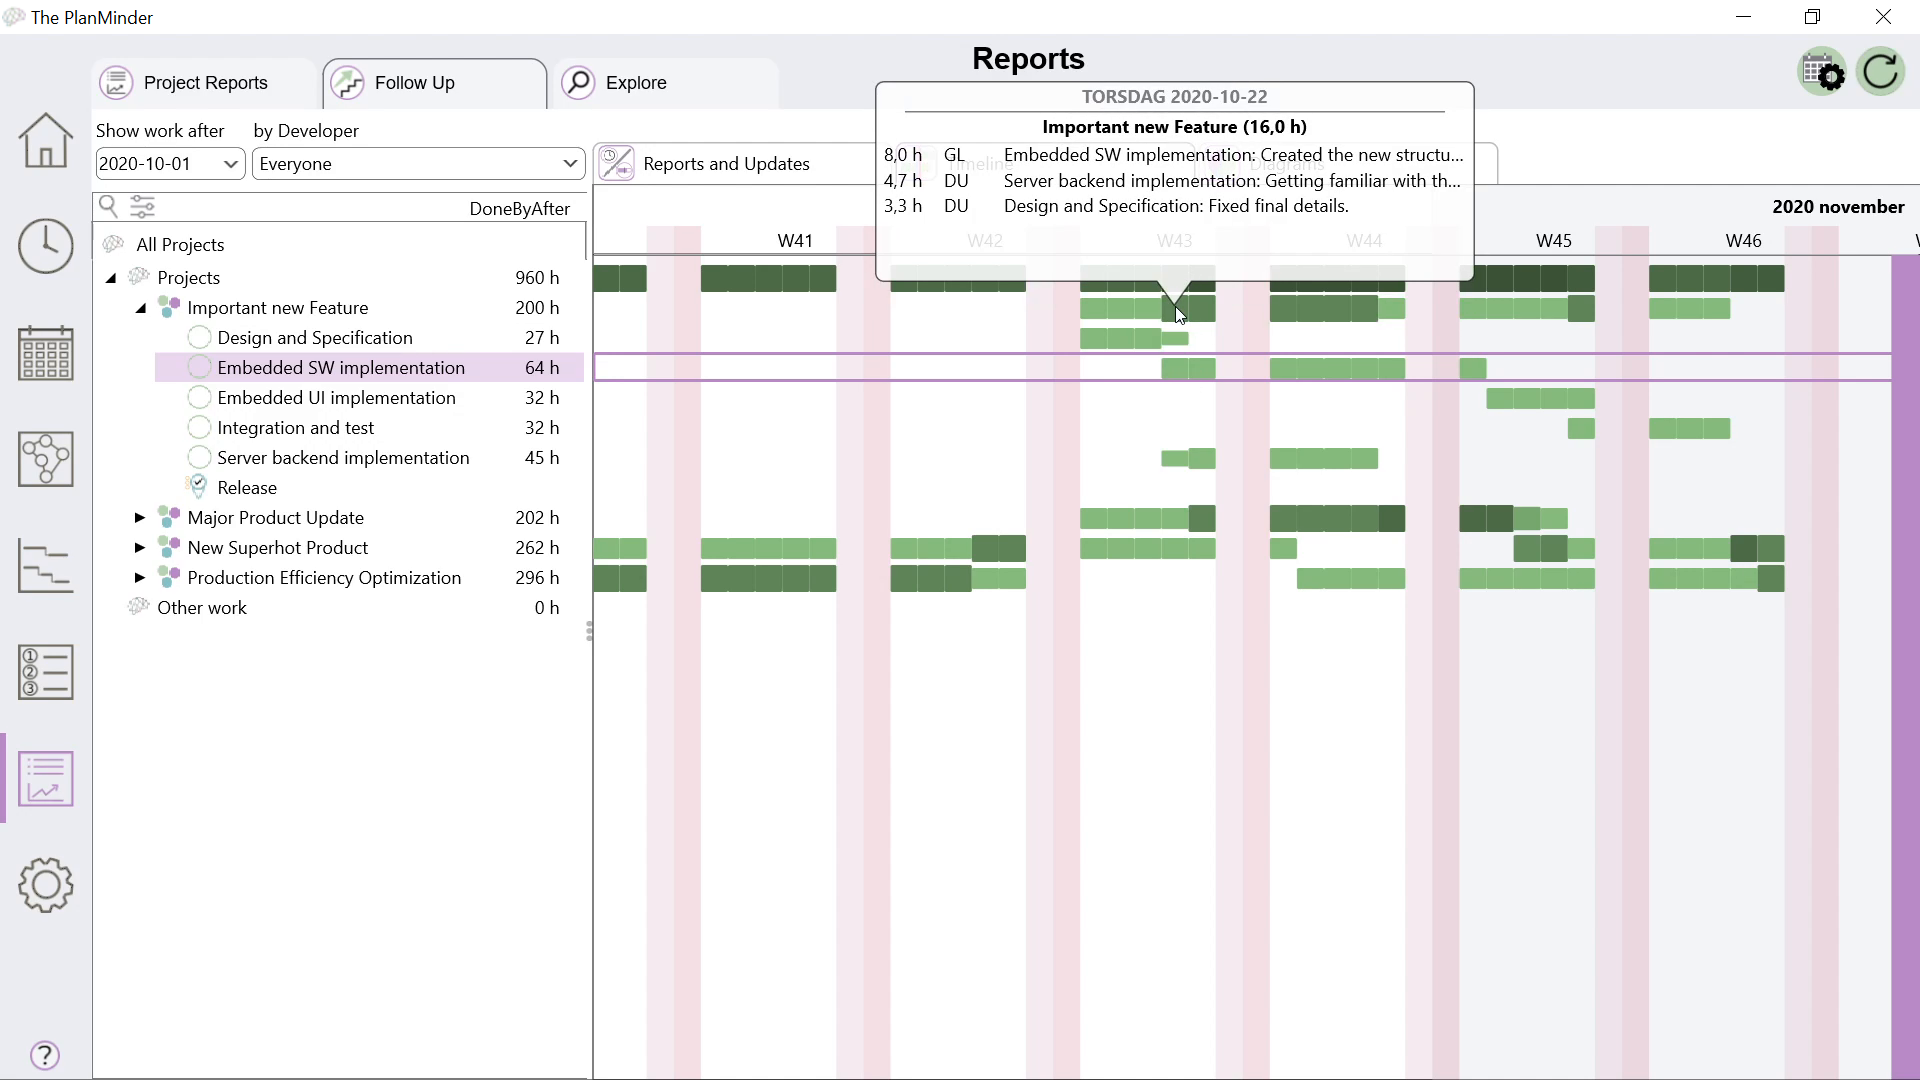Expand the Major Product Update project
This screenshot has width=1920, height=1080.
pos(140,518)
